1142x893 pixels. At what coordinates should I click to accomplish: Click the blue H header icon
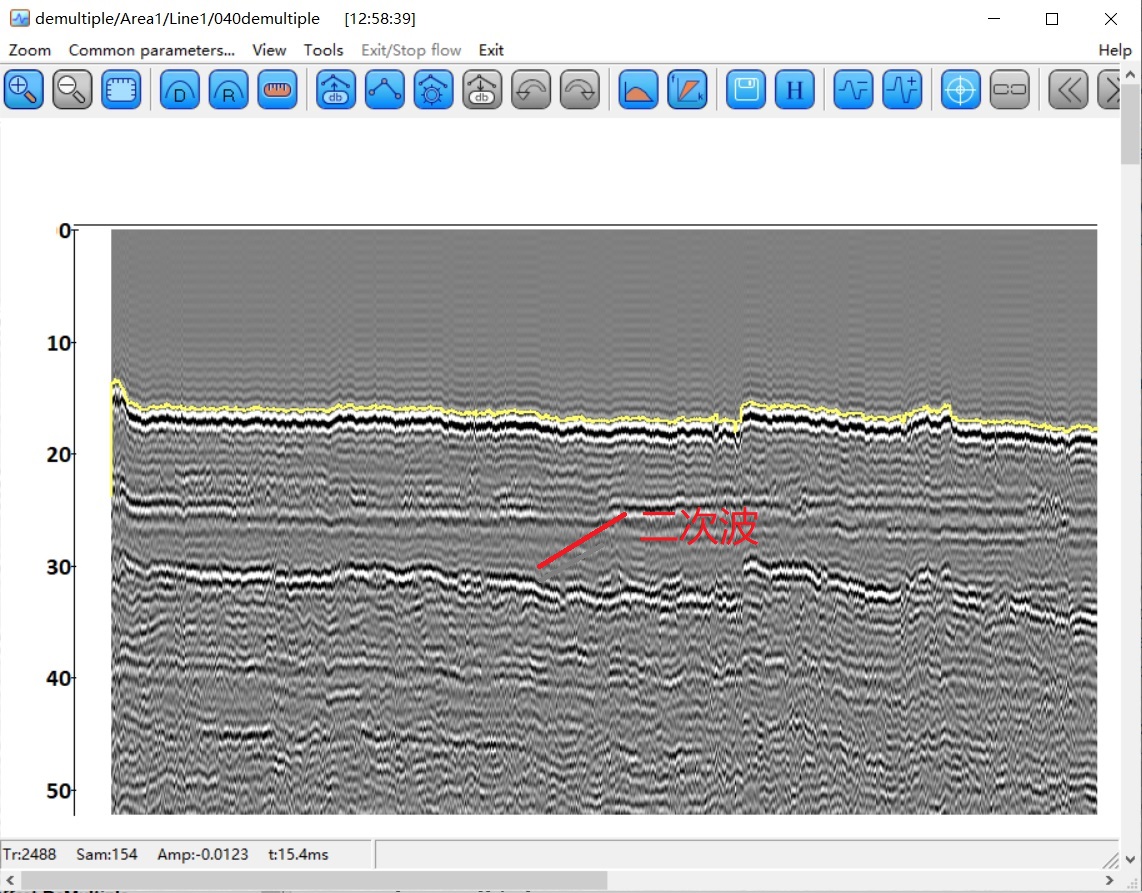[x=795, y=90]
